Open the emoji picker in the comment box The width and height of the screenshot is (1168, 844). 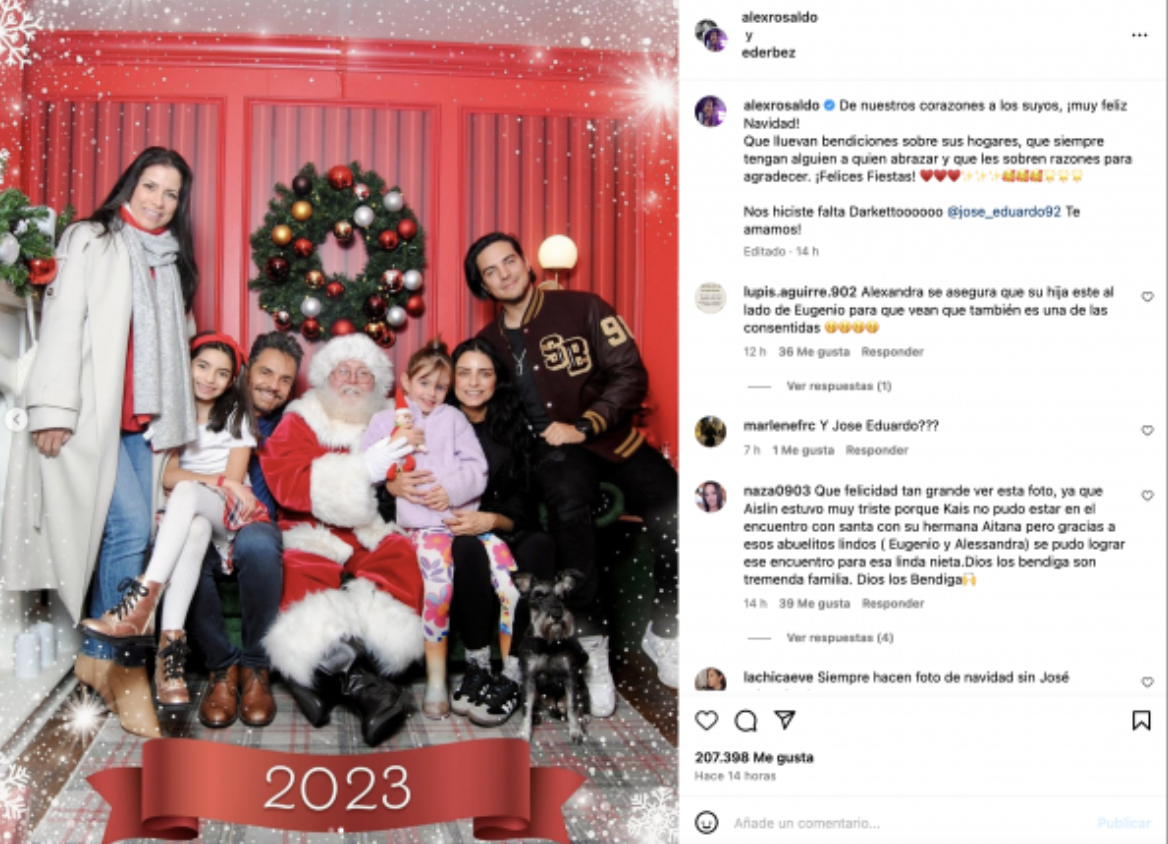706,822
